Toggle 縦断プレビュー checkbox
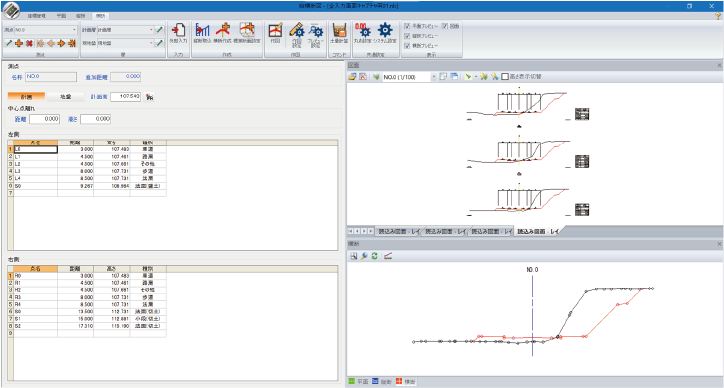 (x=407, y=36)
